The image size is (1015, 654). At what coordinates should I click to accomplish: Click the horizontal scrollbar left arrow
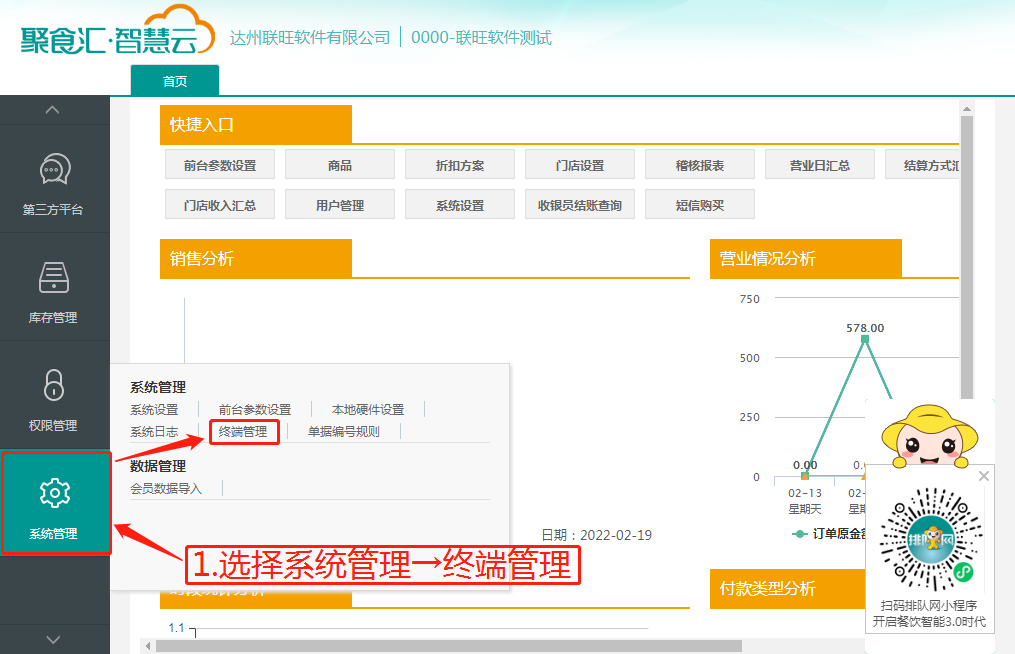point(148,646)
